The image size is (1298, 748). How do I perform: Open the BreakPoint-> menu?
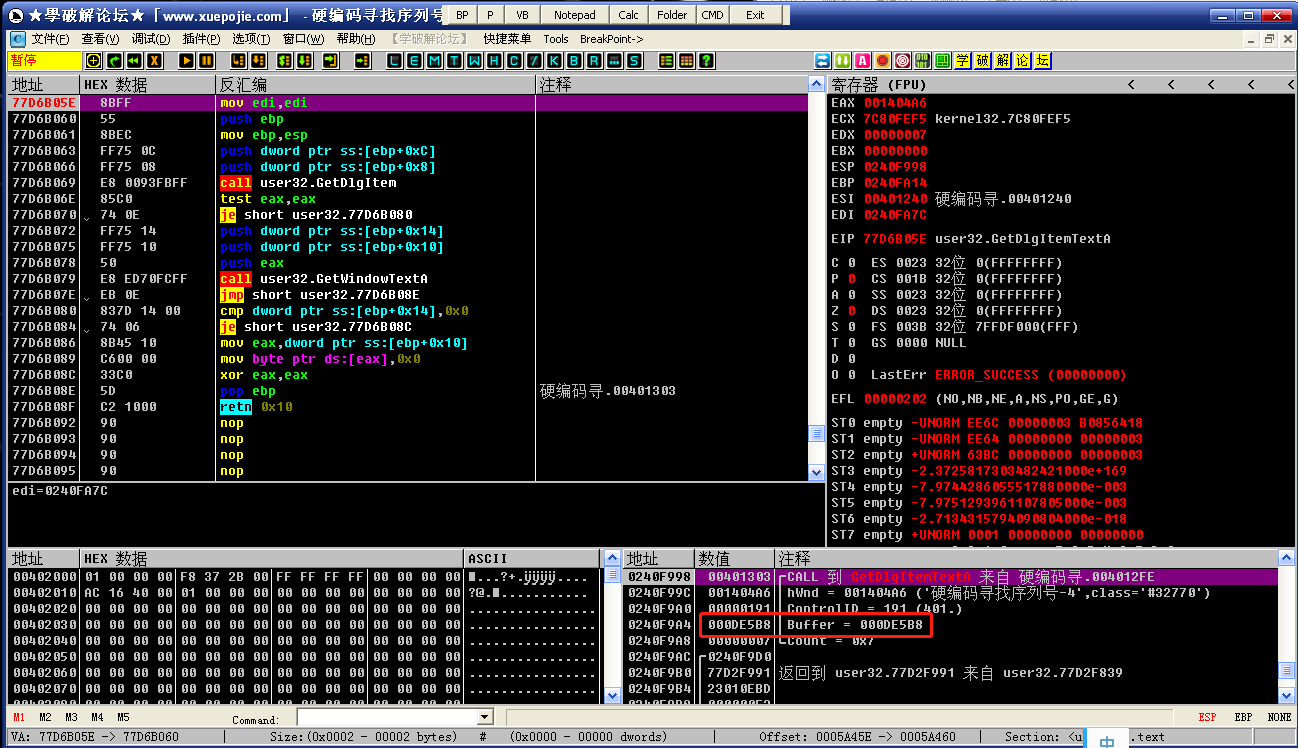(x=611, y=39)
